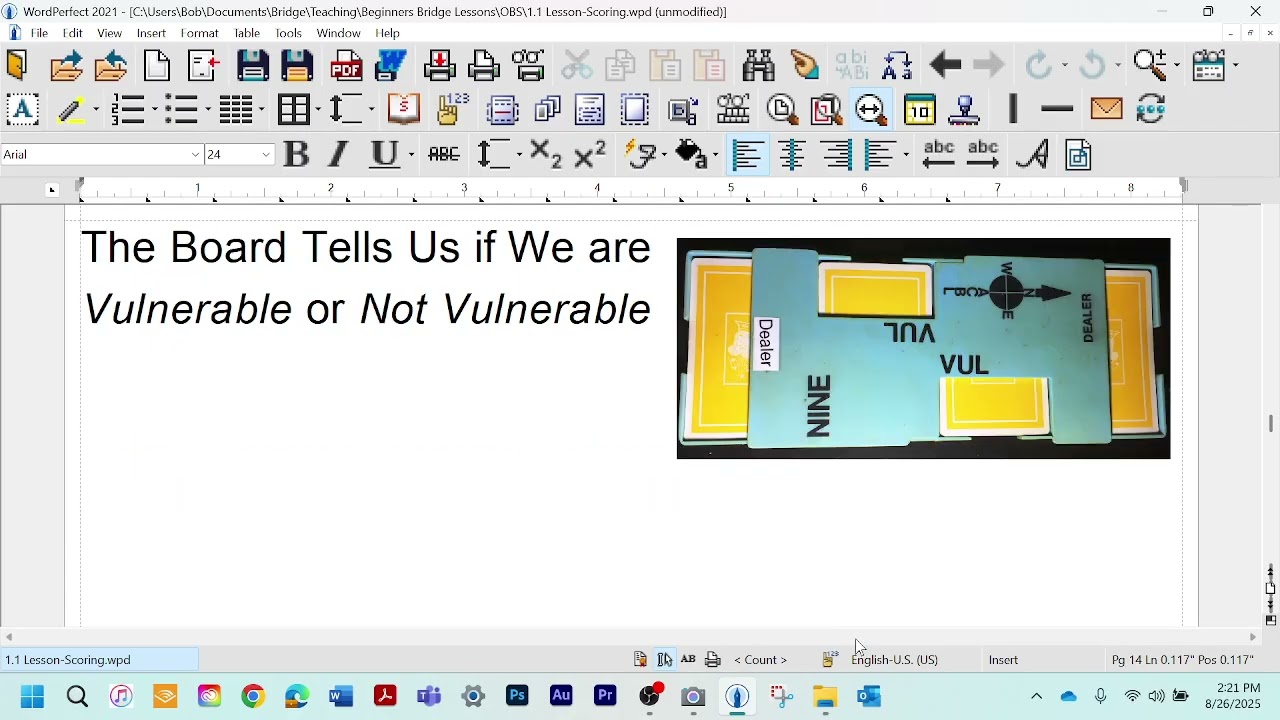1280x720 pixels.
Task: Expand the numbering list dropdown arrow
Action: tap(153, 110)
